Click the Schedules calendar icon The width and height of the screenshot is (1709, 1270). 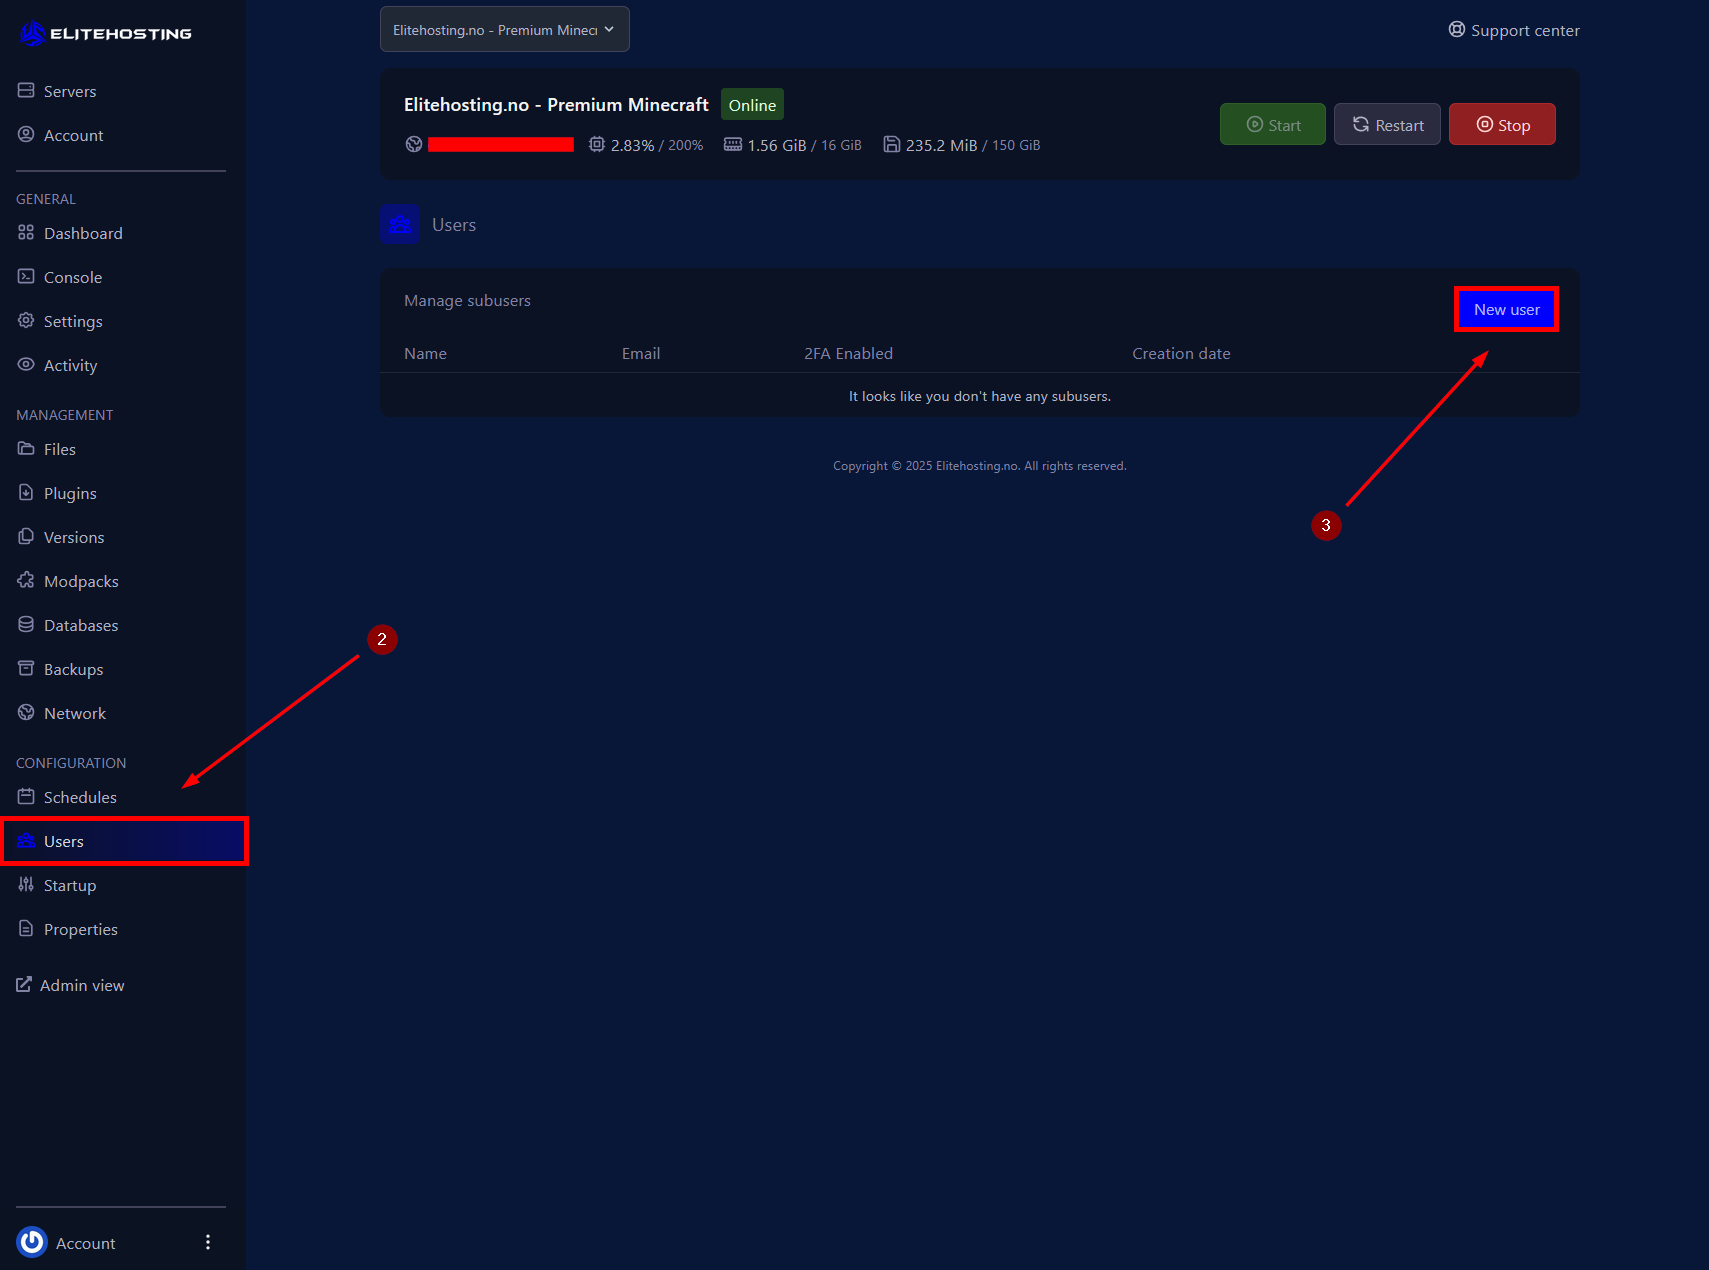click(26, 796)
